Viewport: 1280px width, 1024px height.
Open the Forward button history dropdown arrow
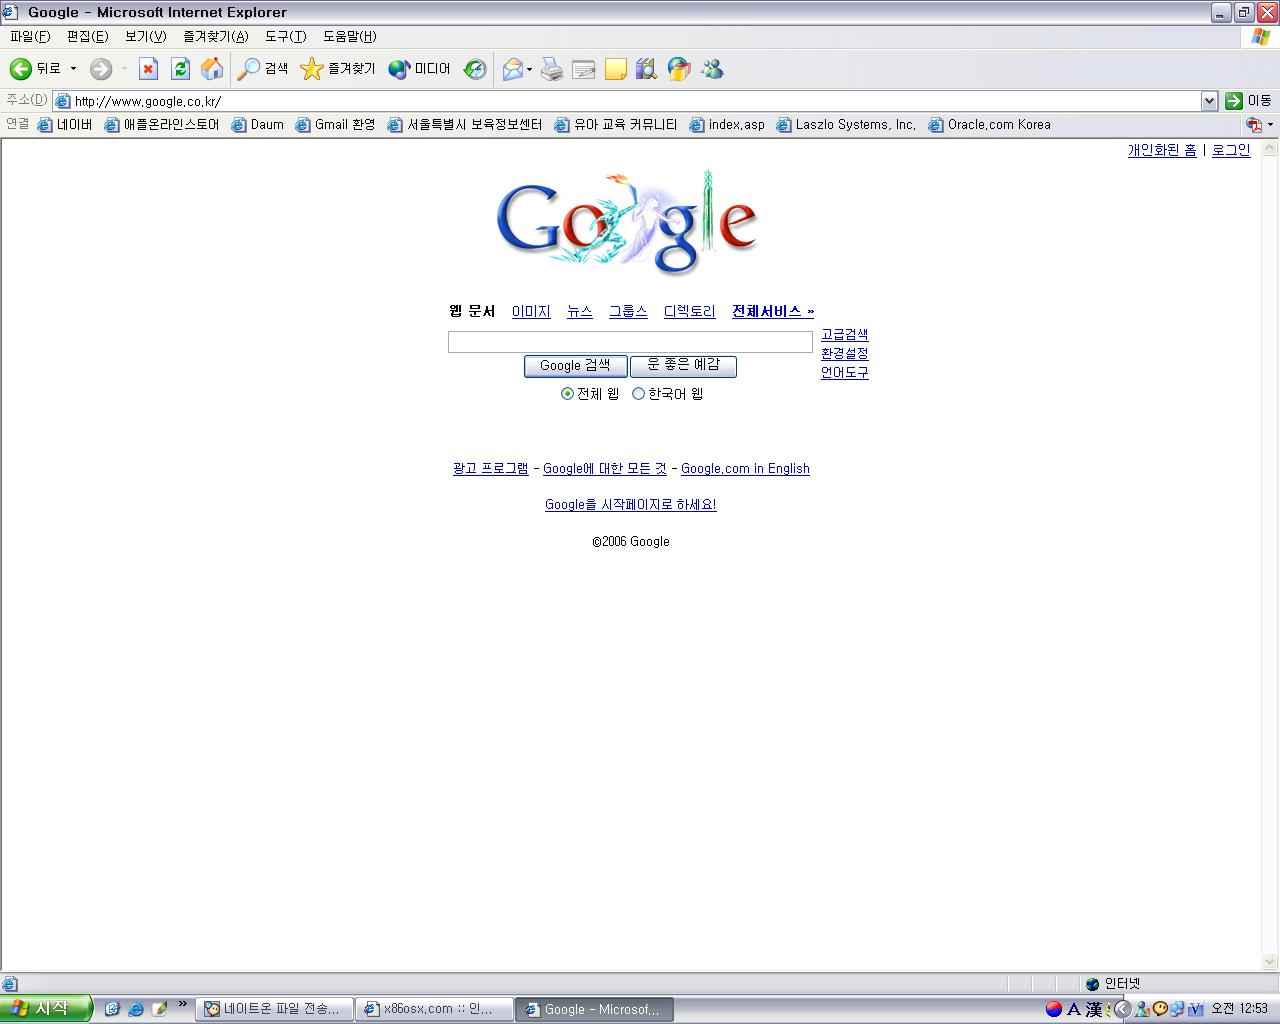point(124,69)
